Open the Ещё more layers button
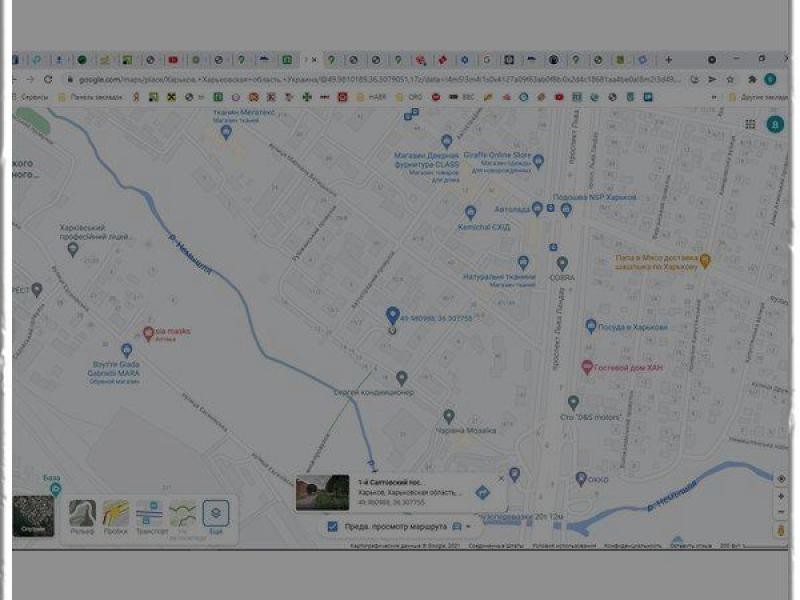This screenshot has width=800, height=600. click(x=217, y=515)
